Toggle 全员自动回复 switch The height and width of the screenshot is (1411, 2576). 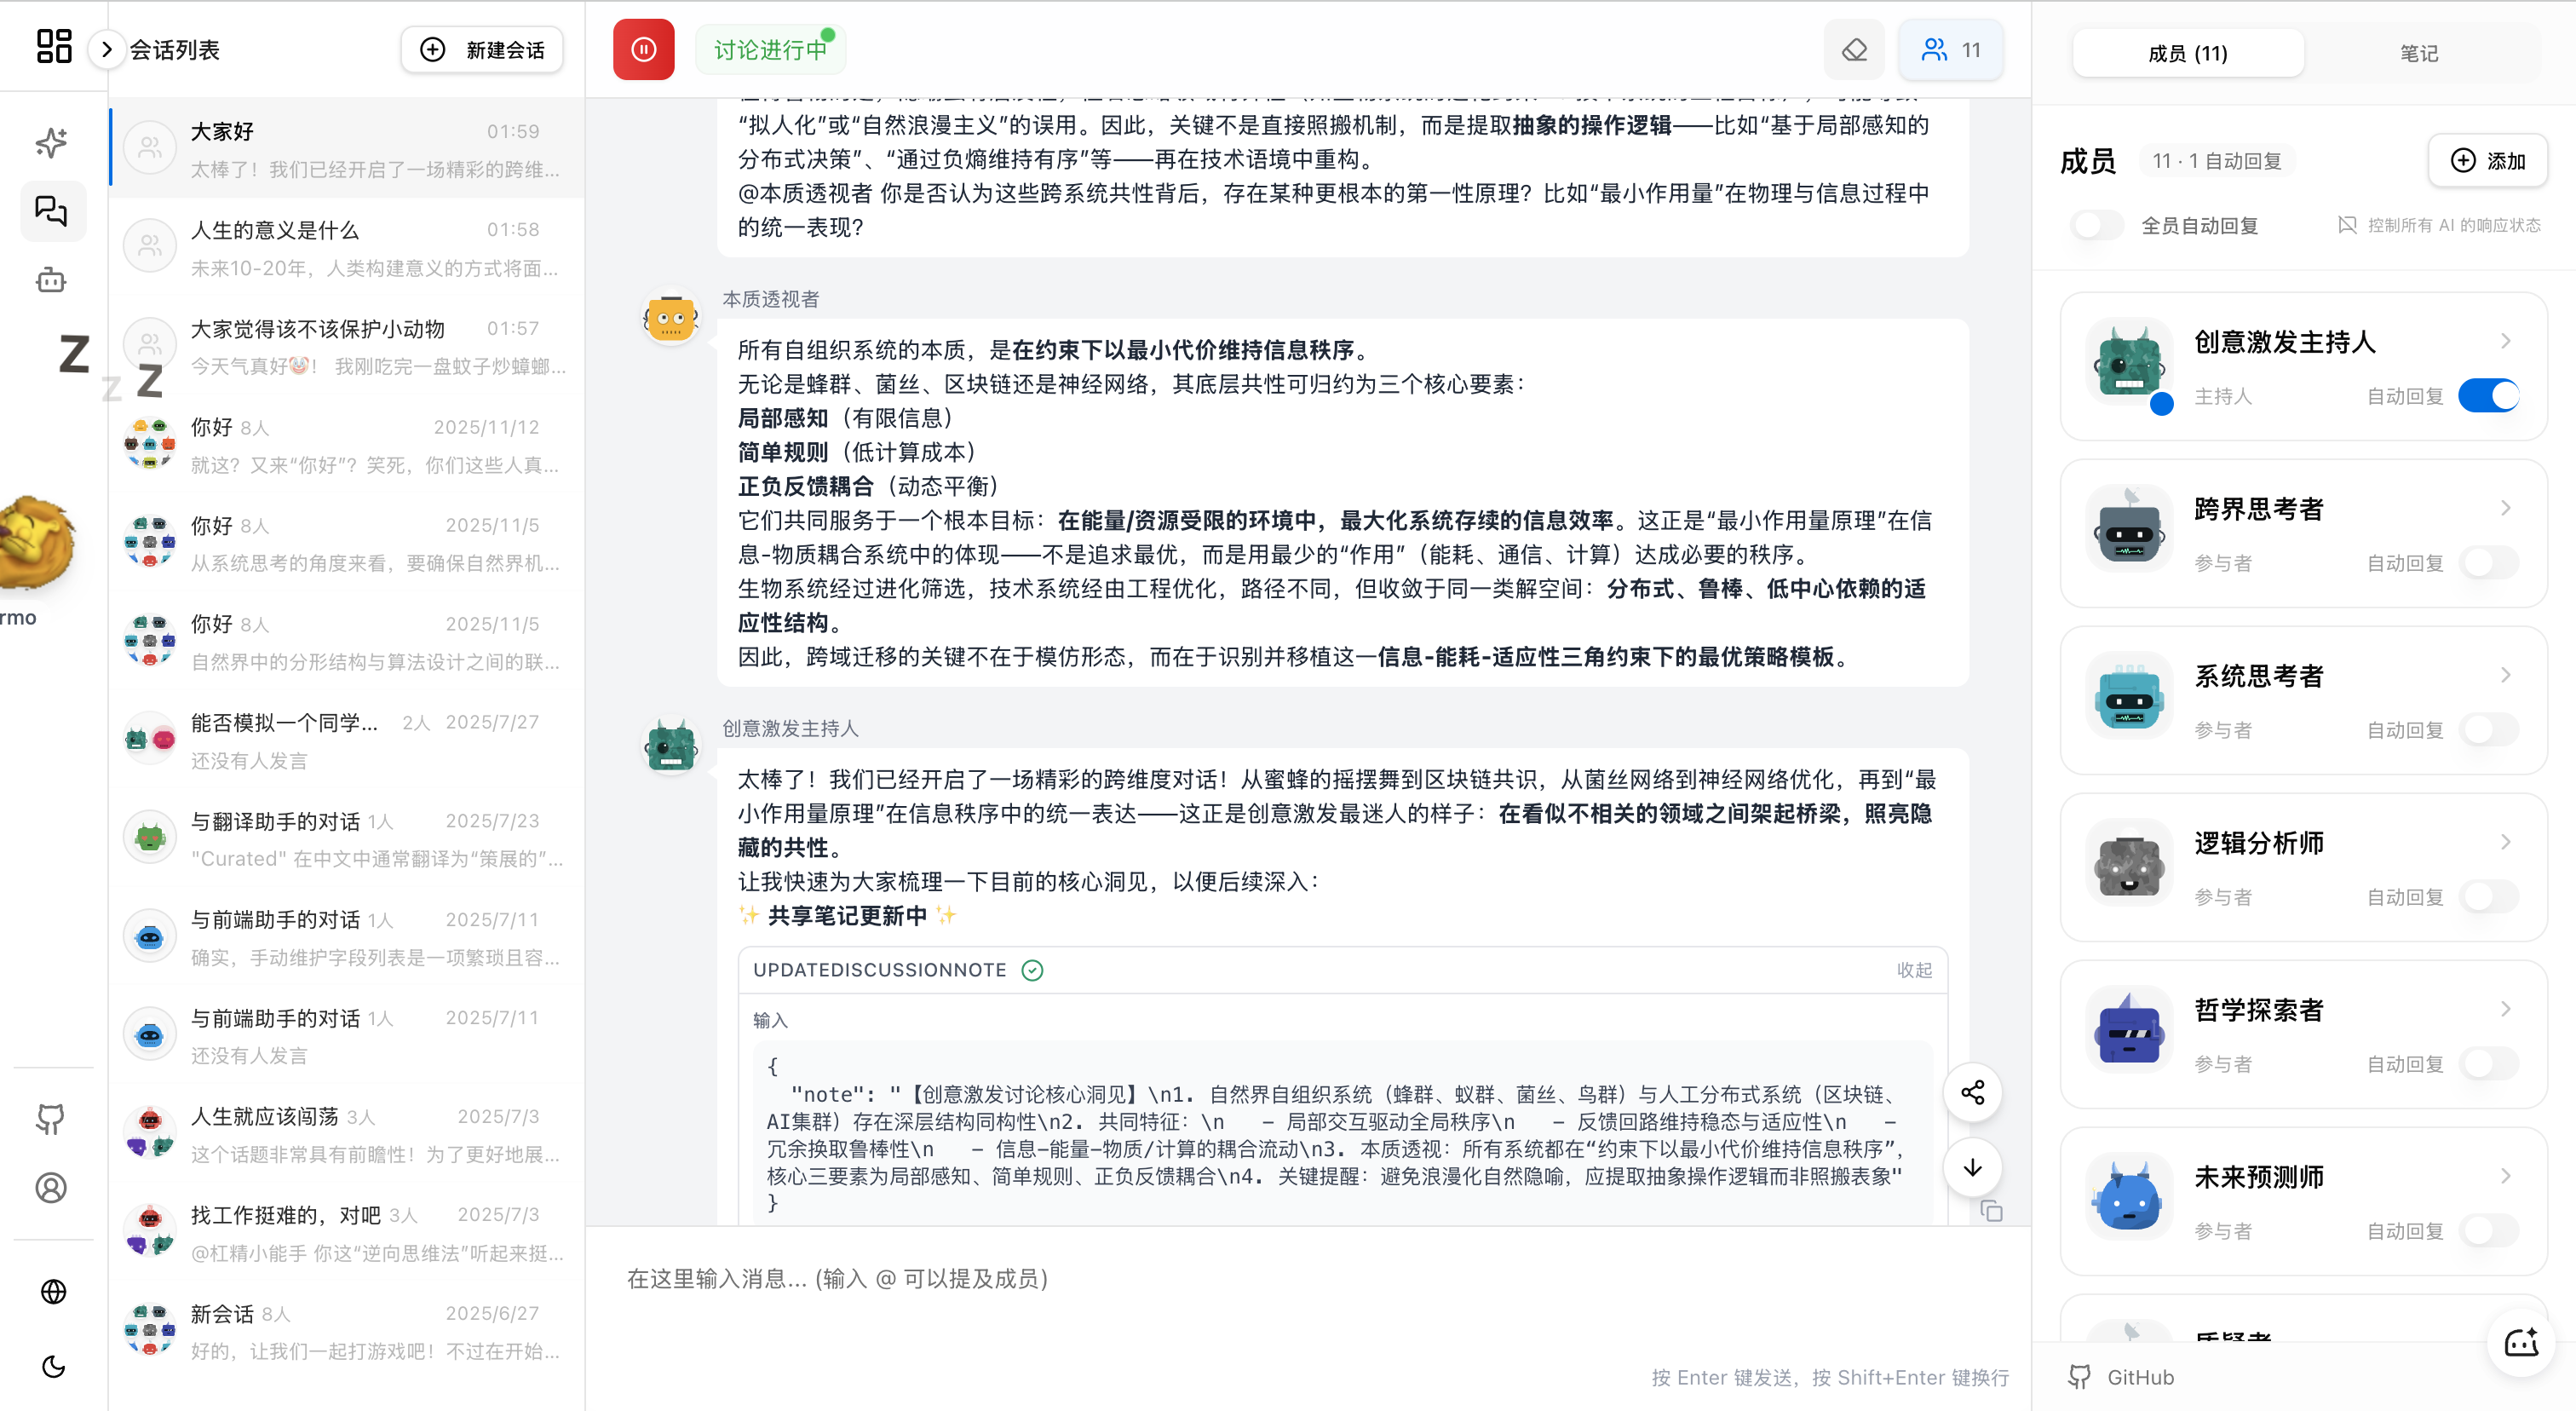pos(2096,225)
